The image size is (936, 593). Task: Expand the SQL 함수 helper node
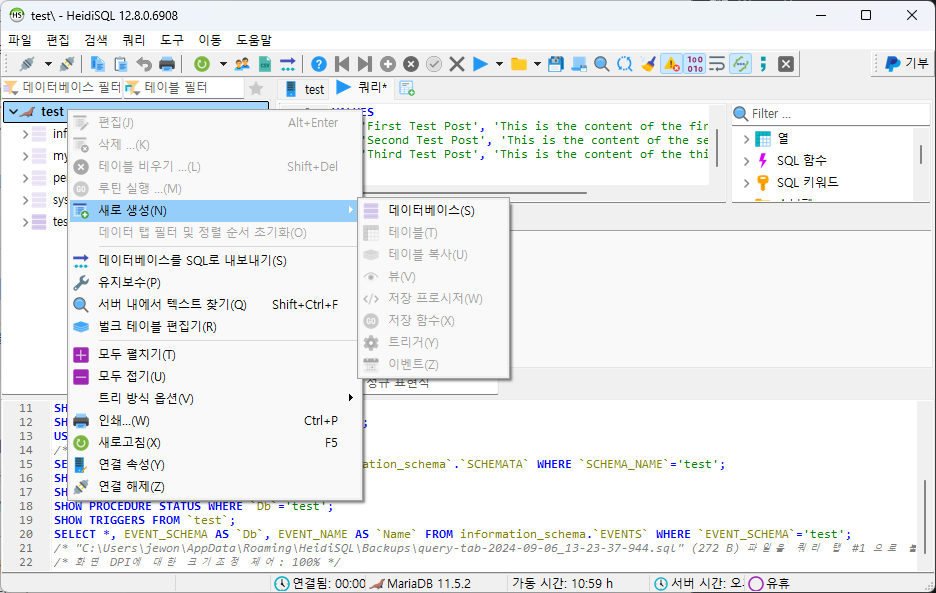[x=746, y=161]
